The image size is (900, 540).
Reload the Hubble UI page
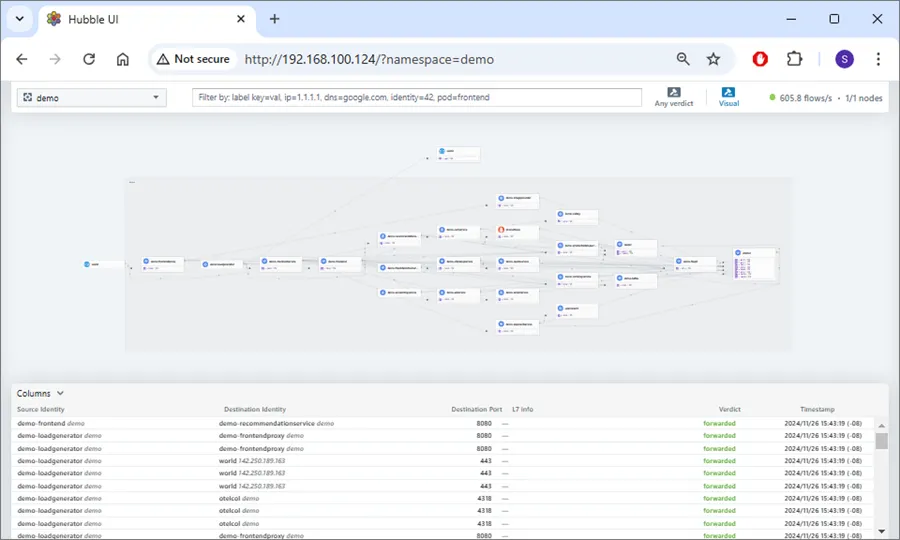[89, 59]
